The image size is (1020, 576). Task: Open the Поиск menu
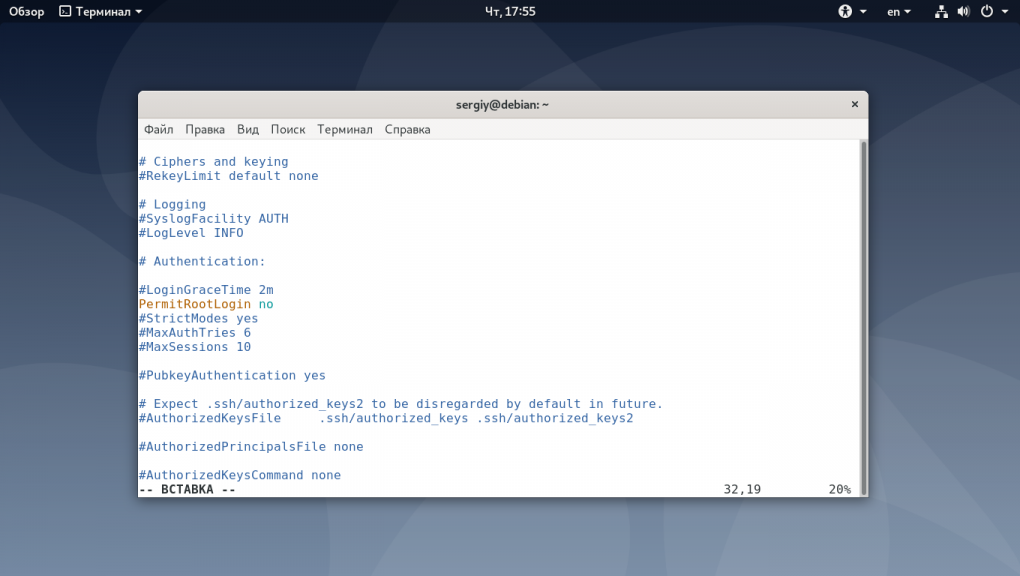[x=288, y=129]
